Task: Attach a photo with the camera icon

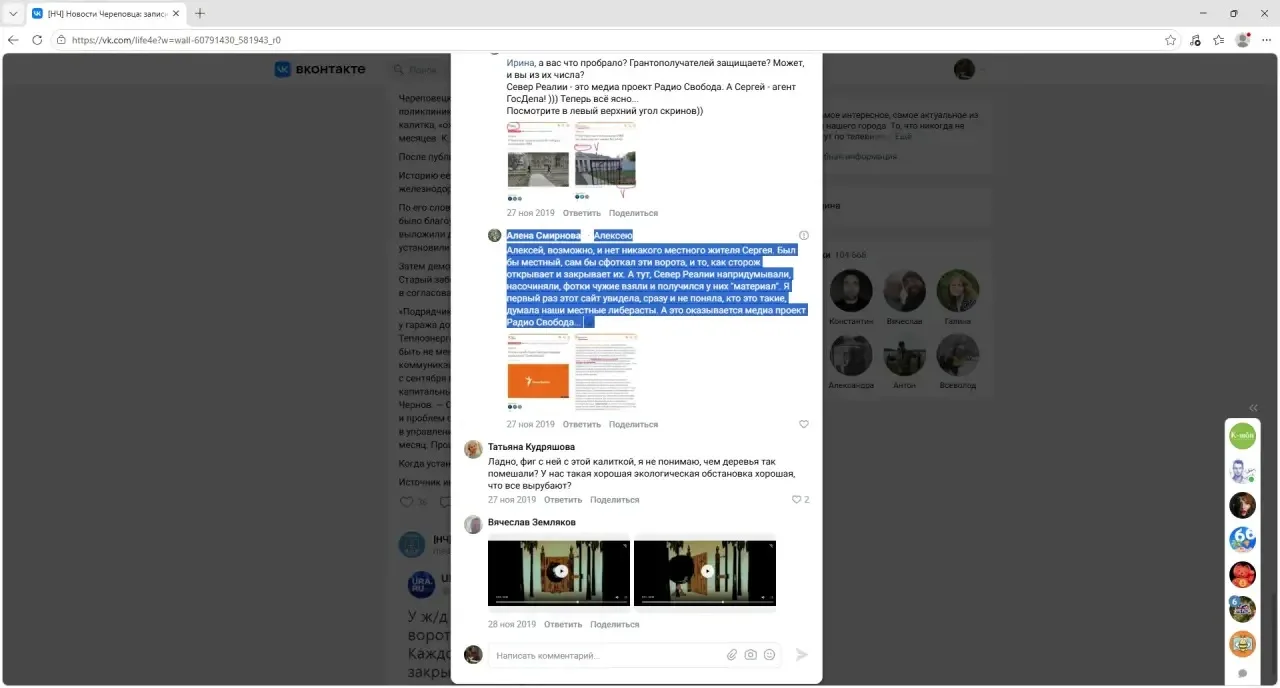Action: click(x=750, y=655)
